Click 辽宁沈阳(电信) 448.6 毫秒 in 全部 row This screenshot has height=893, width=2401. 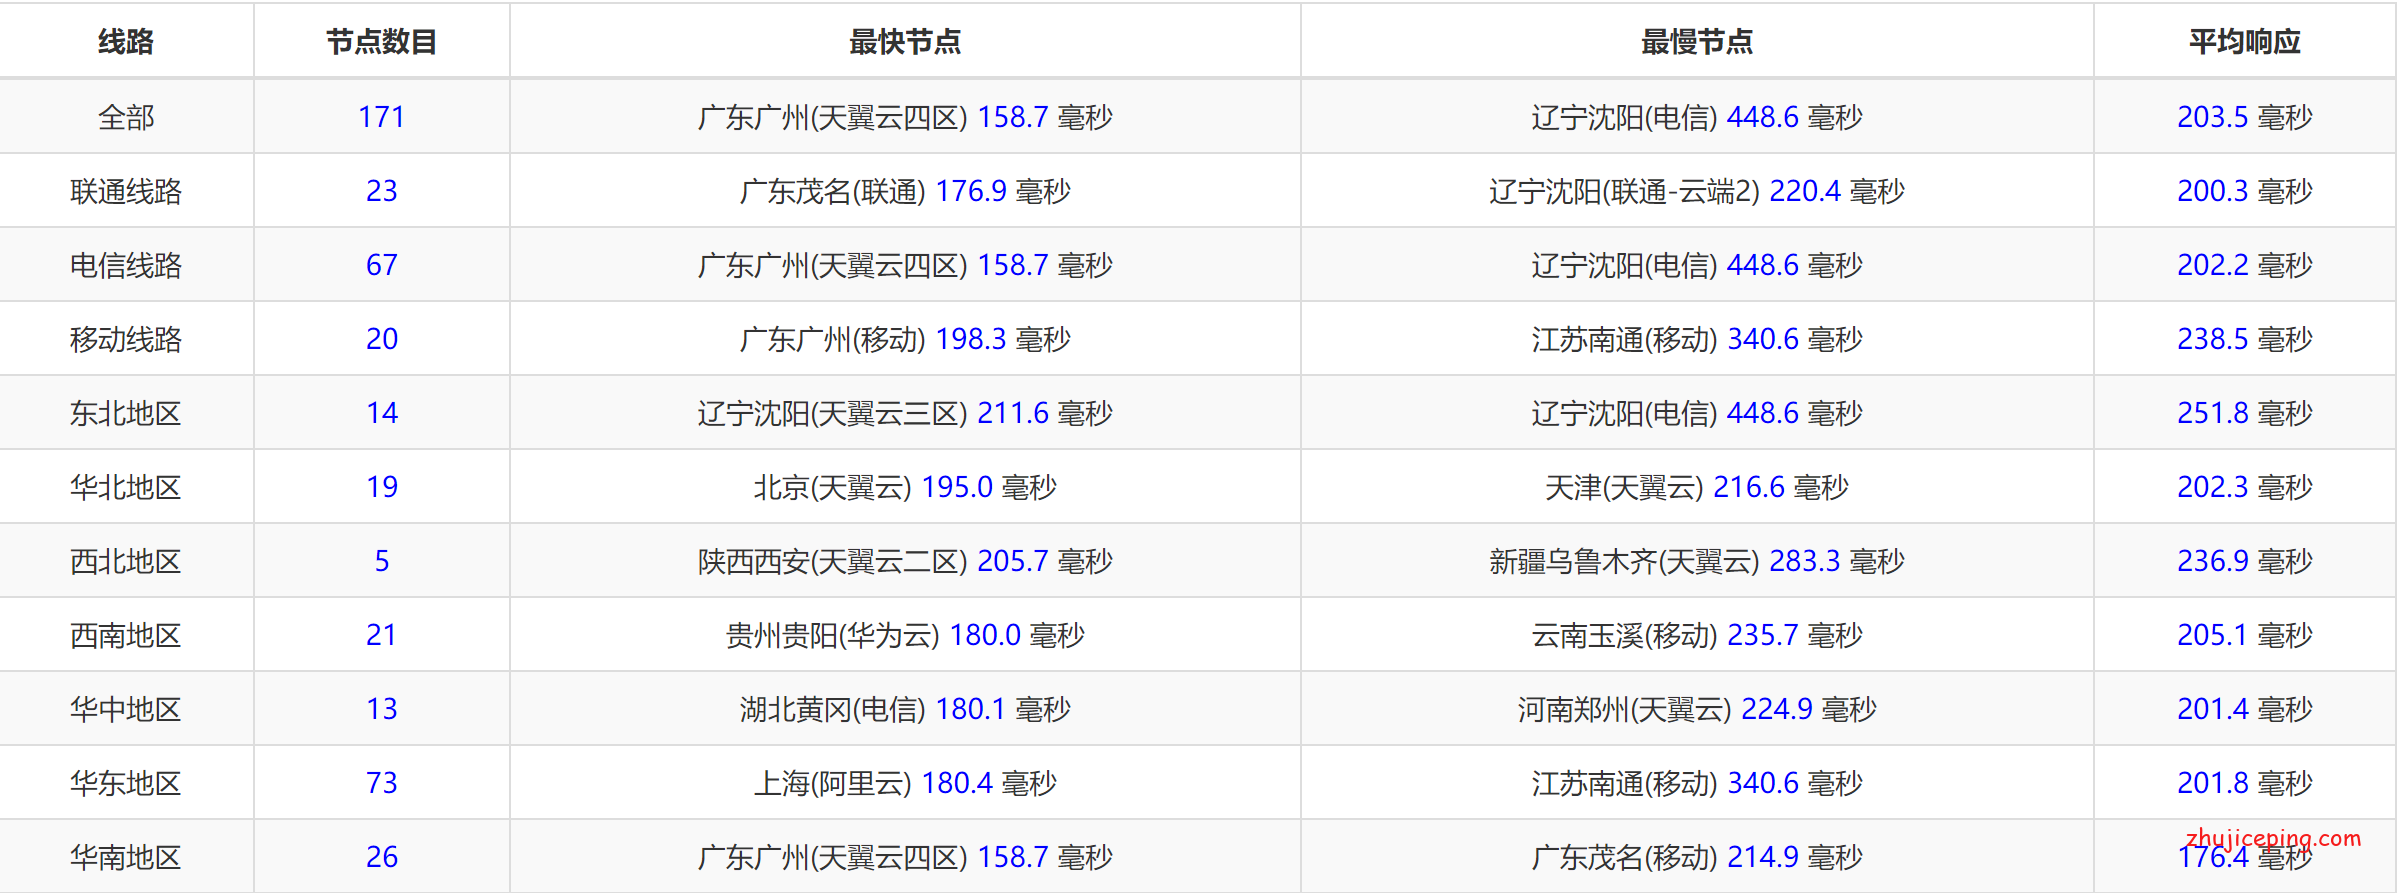(1697, 117)
